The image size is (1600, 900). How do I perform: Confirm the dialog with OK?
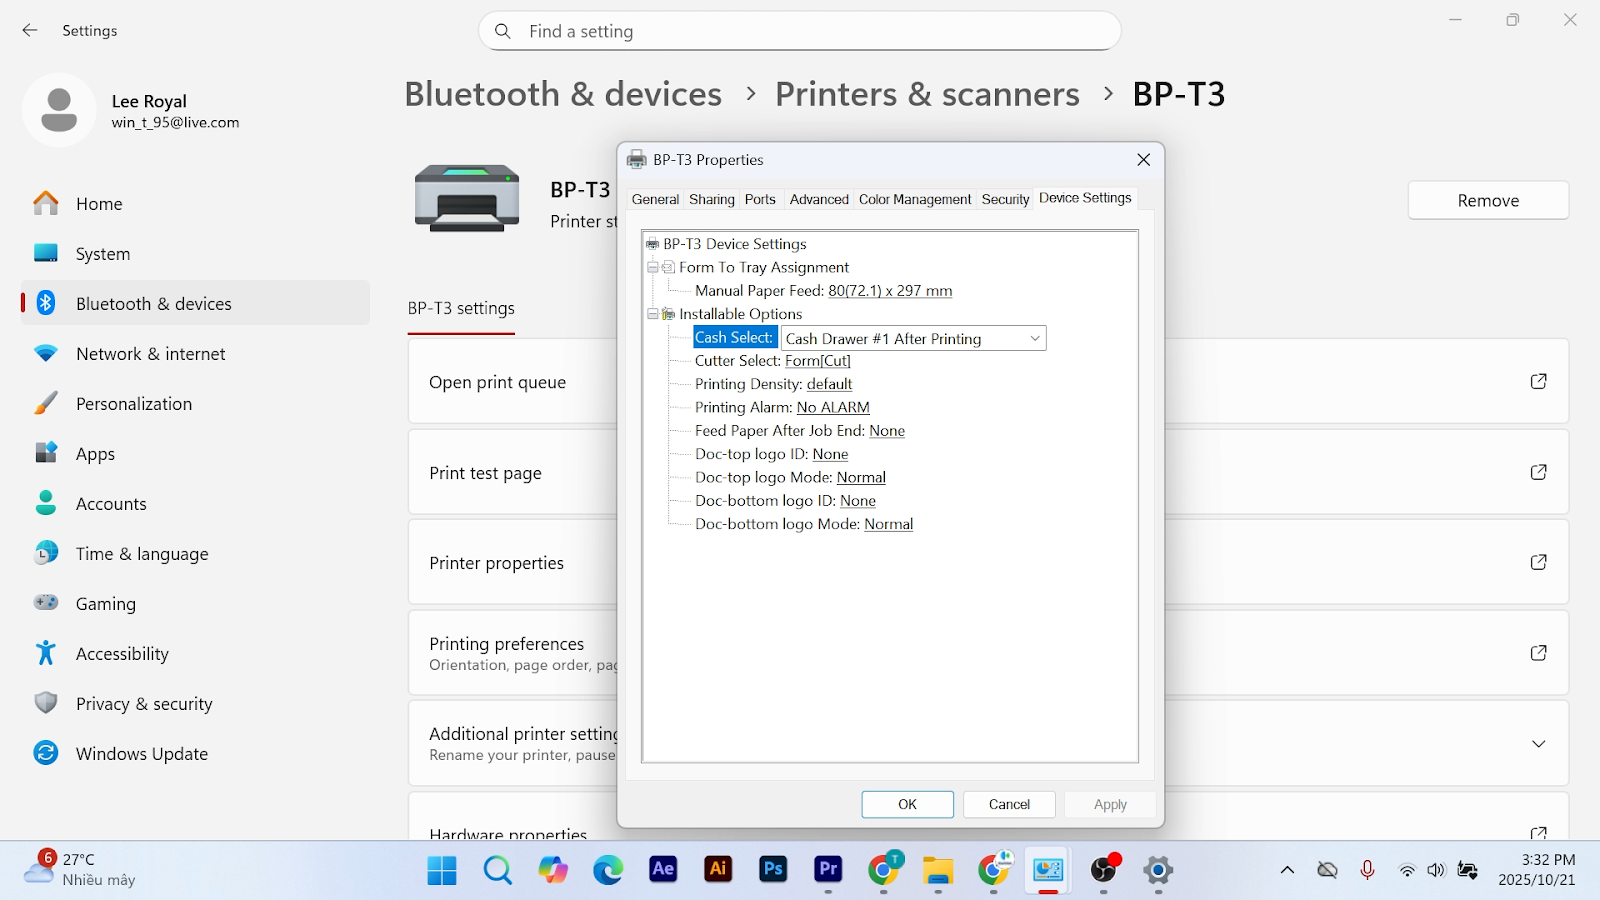tap(907, 804)
